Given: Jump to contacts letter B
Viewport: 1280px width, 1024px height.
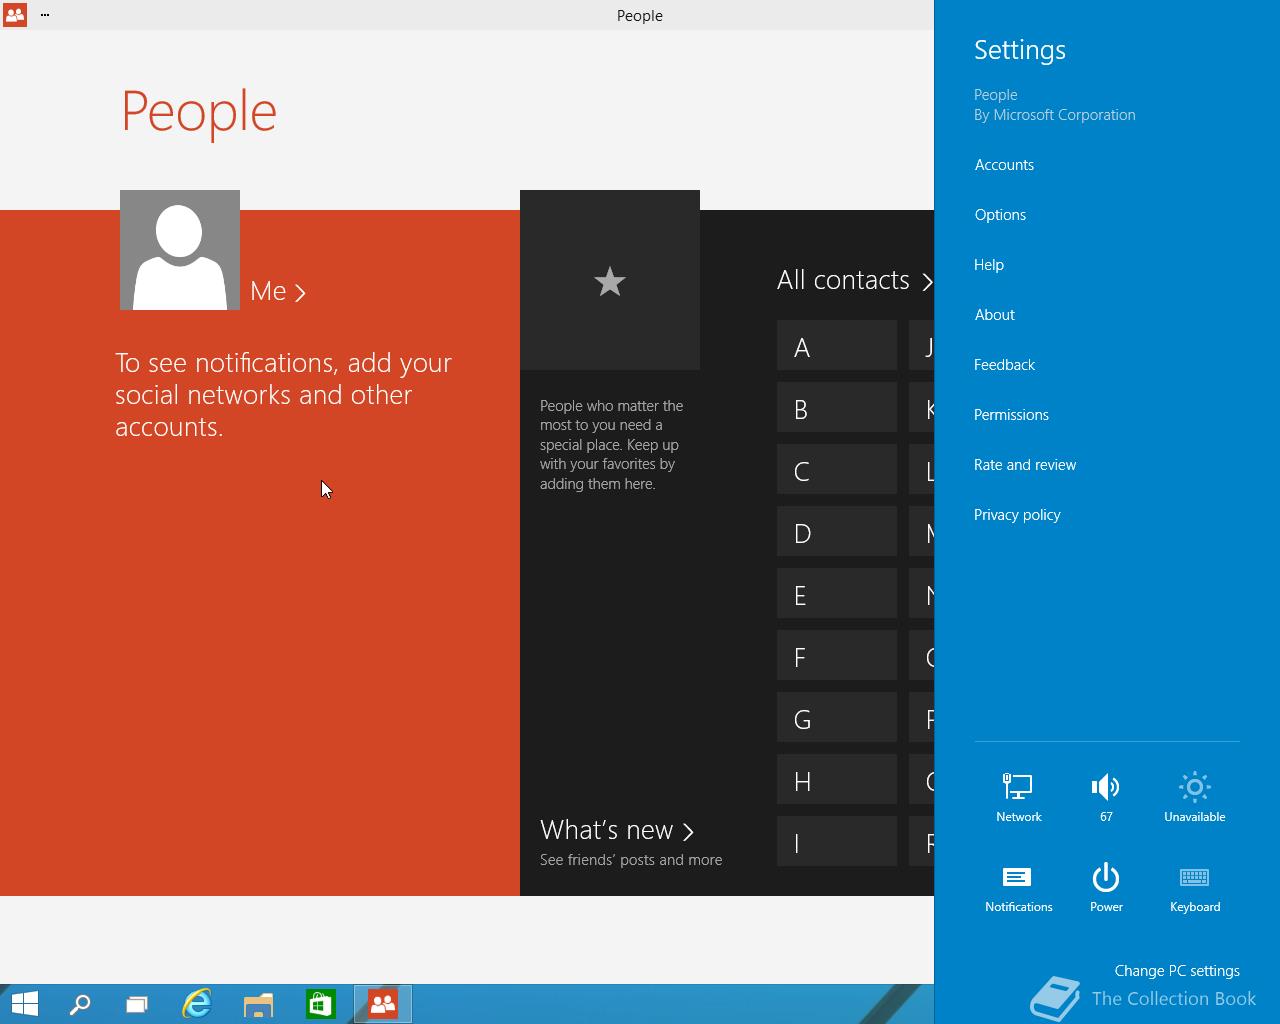Looking at the screenshot, I should click(837, 408).
